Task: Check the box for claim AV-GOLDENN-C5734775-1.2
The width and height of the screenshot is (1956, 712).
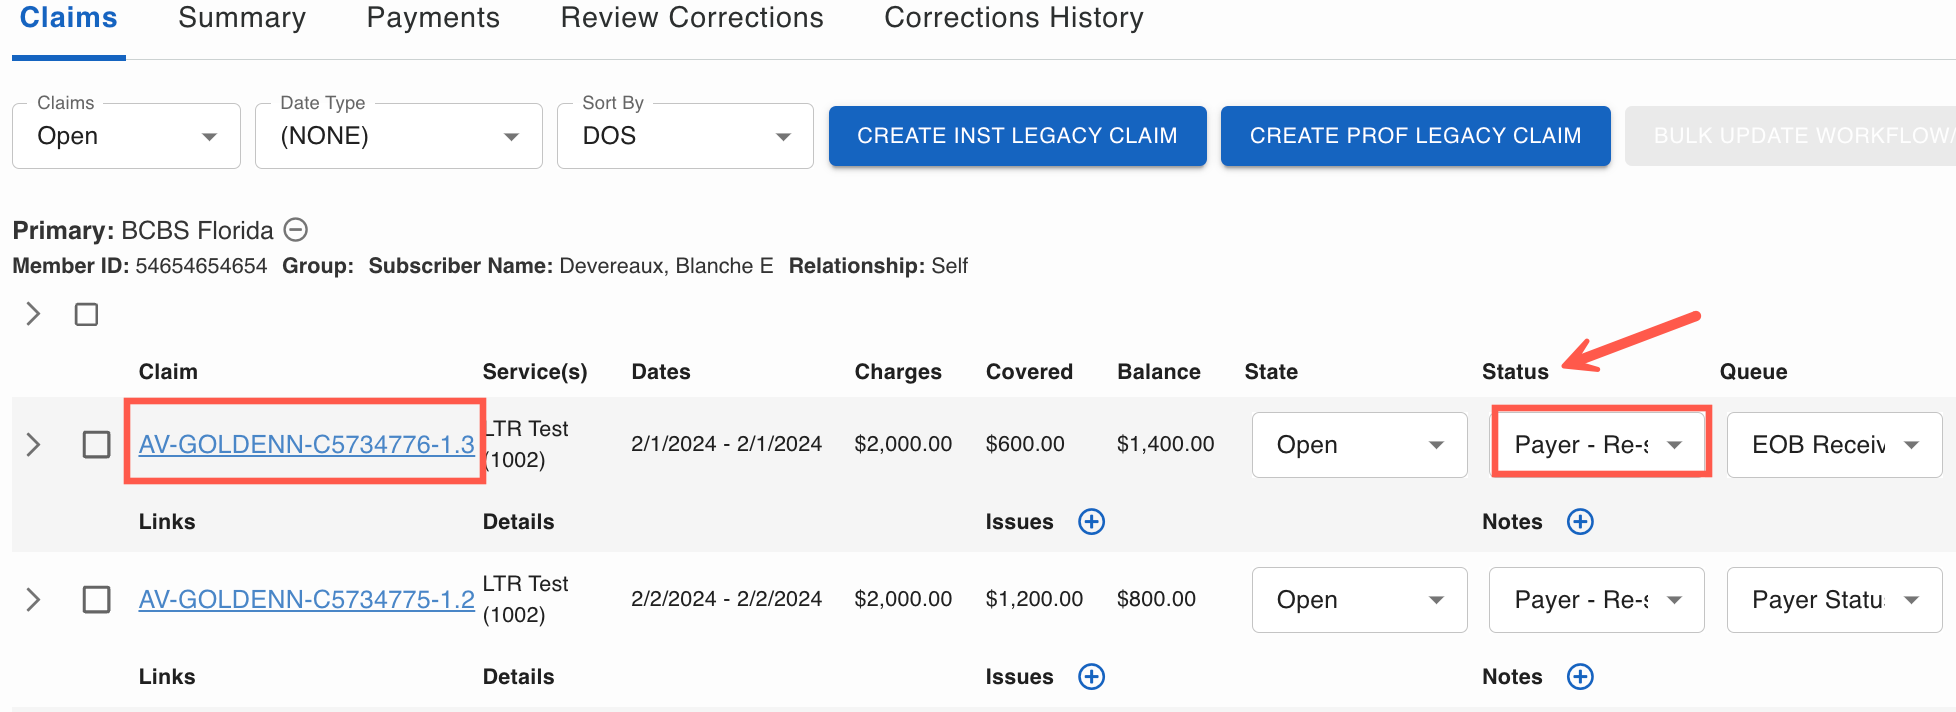Action: 96,600
